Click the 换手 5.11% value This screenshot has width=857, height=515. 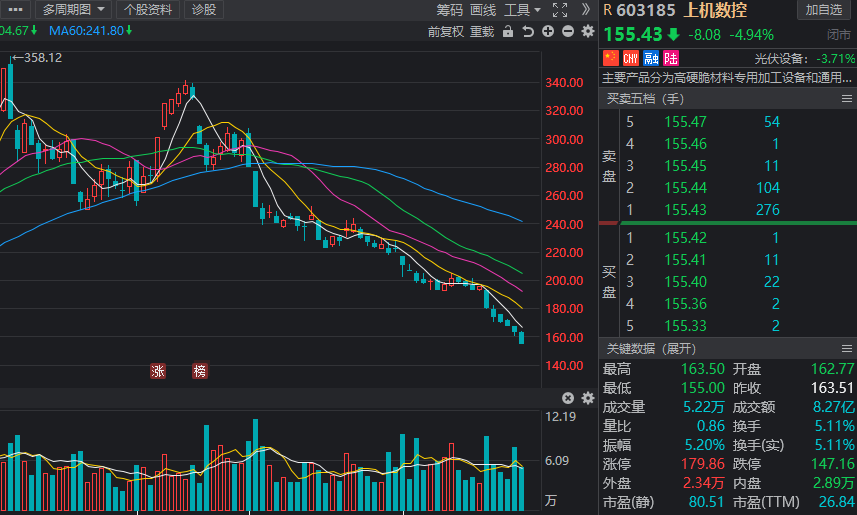[x=835, y=426]
